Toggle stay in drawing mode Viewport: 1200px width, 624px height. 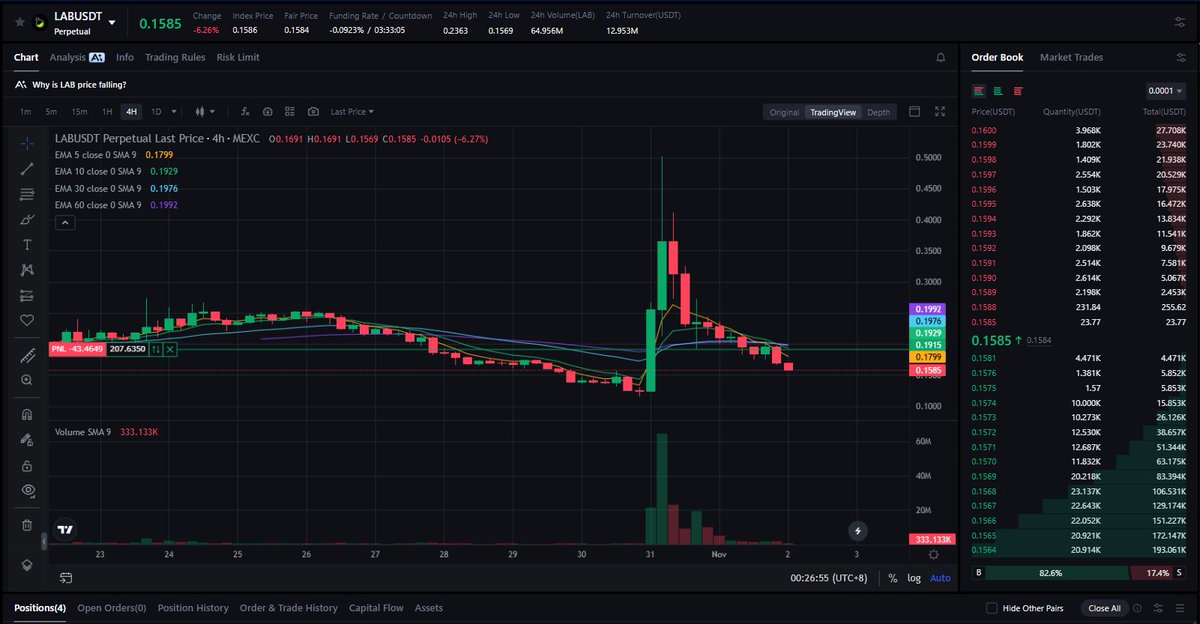tap(27, 440)
